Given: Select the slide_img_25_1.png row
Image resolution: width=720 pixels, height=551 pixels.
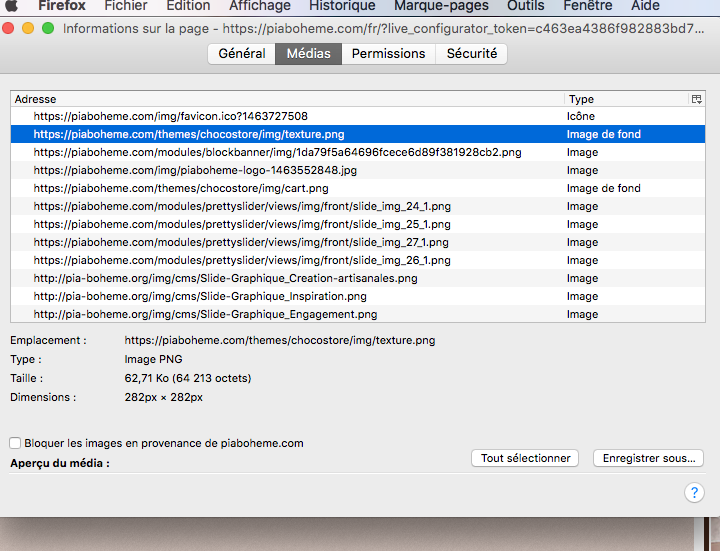Looking at the screenshot, I should coord(358,224).
